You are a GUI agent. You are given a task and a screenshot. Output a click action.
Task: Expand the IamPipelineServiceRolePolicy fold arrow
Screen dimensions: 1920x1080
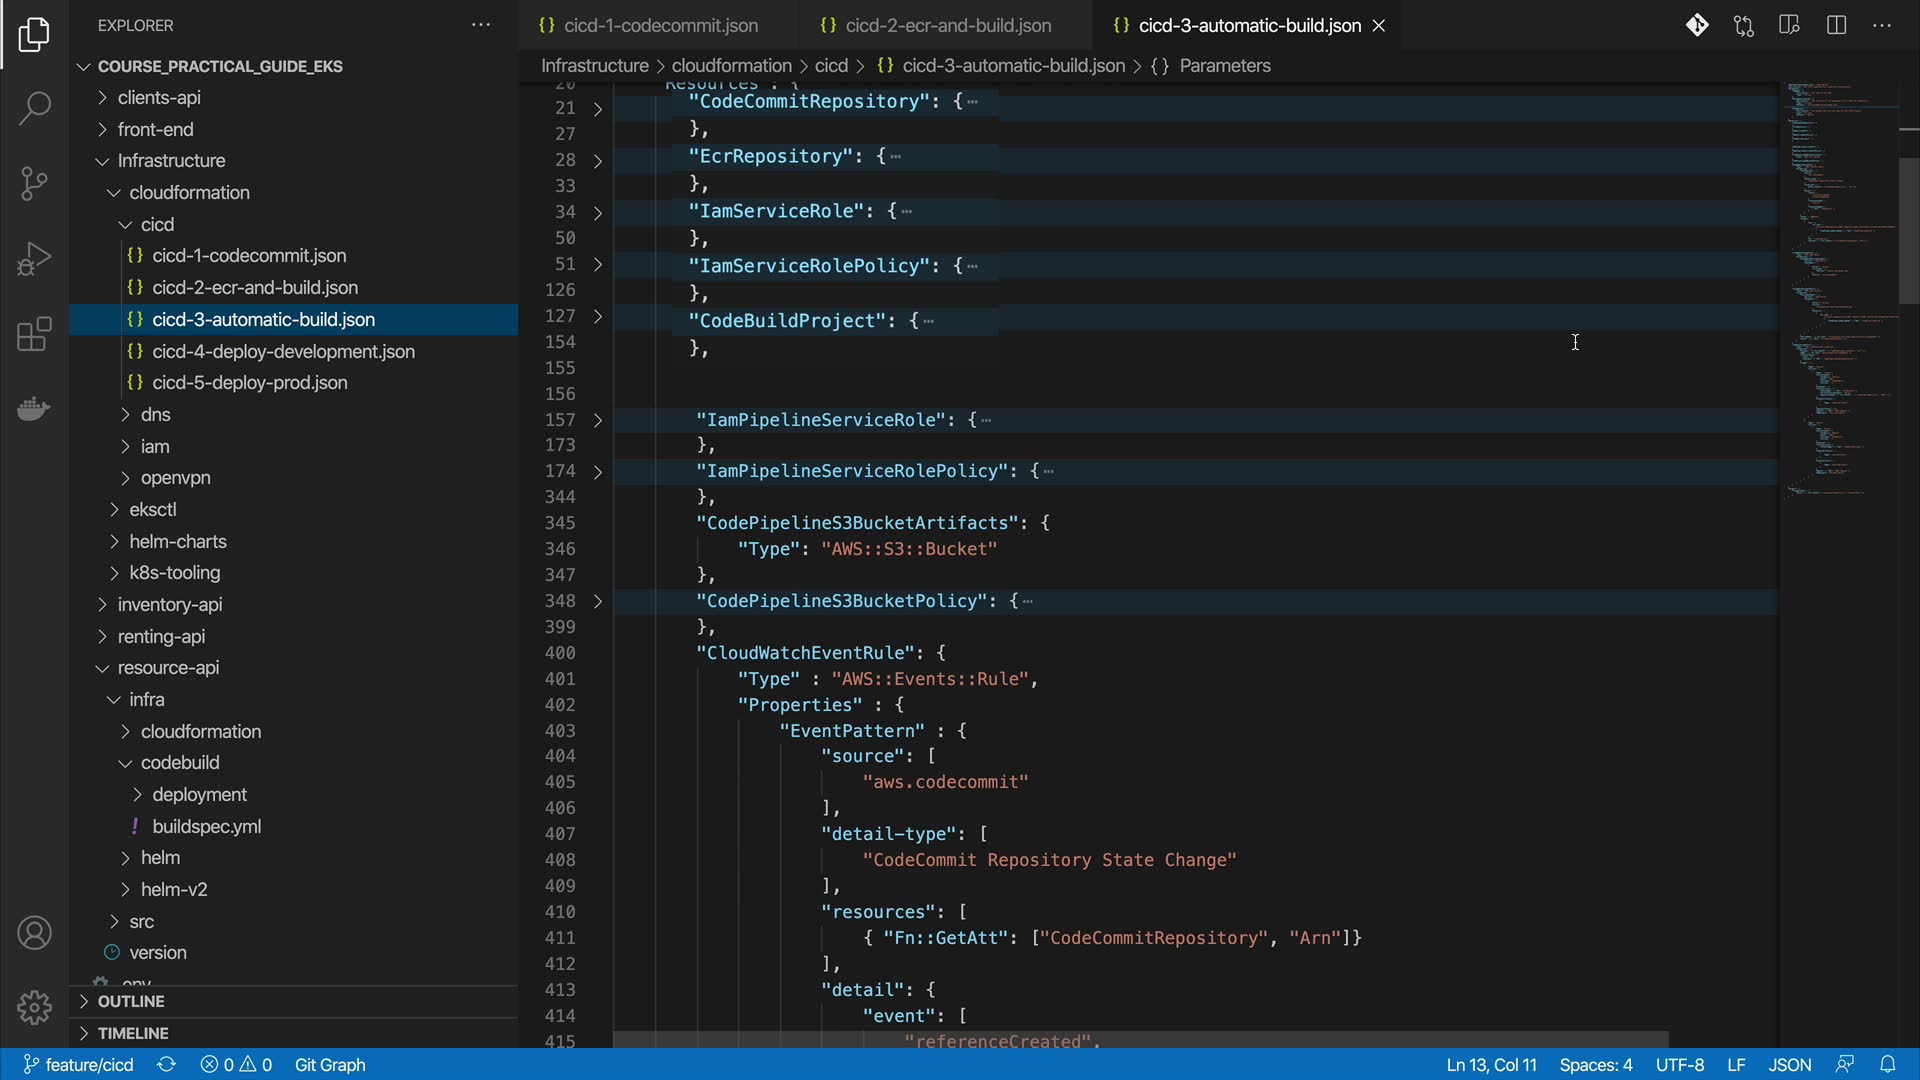click(598, 471)
